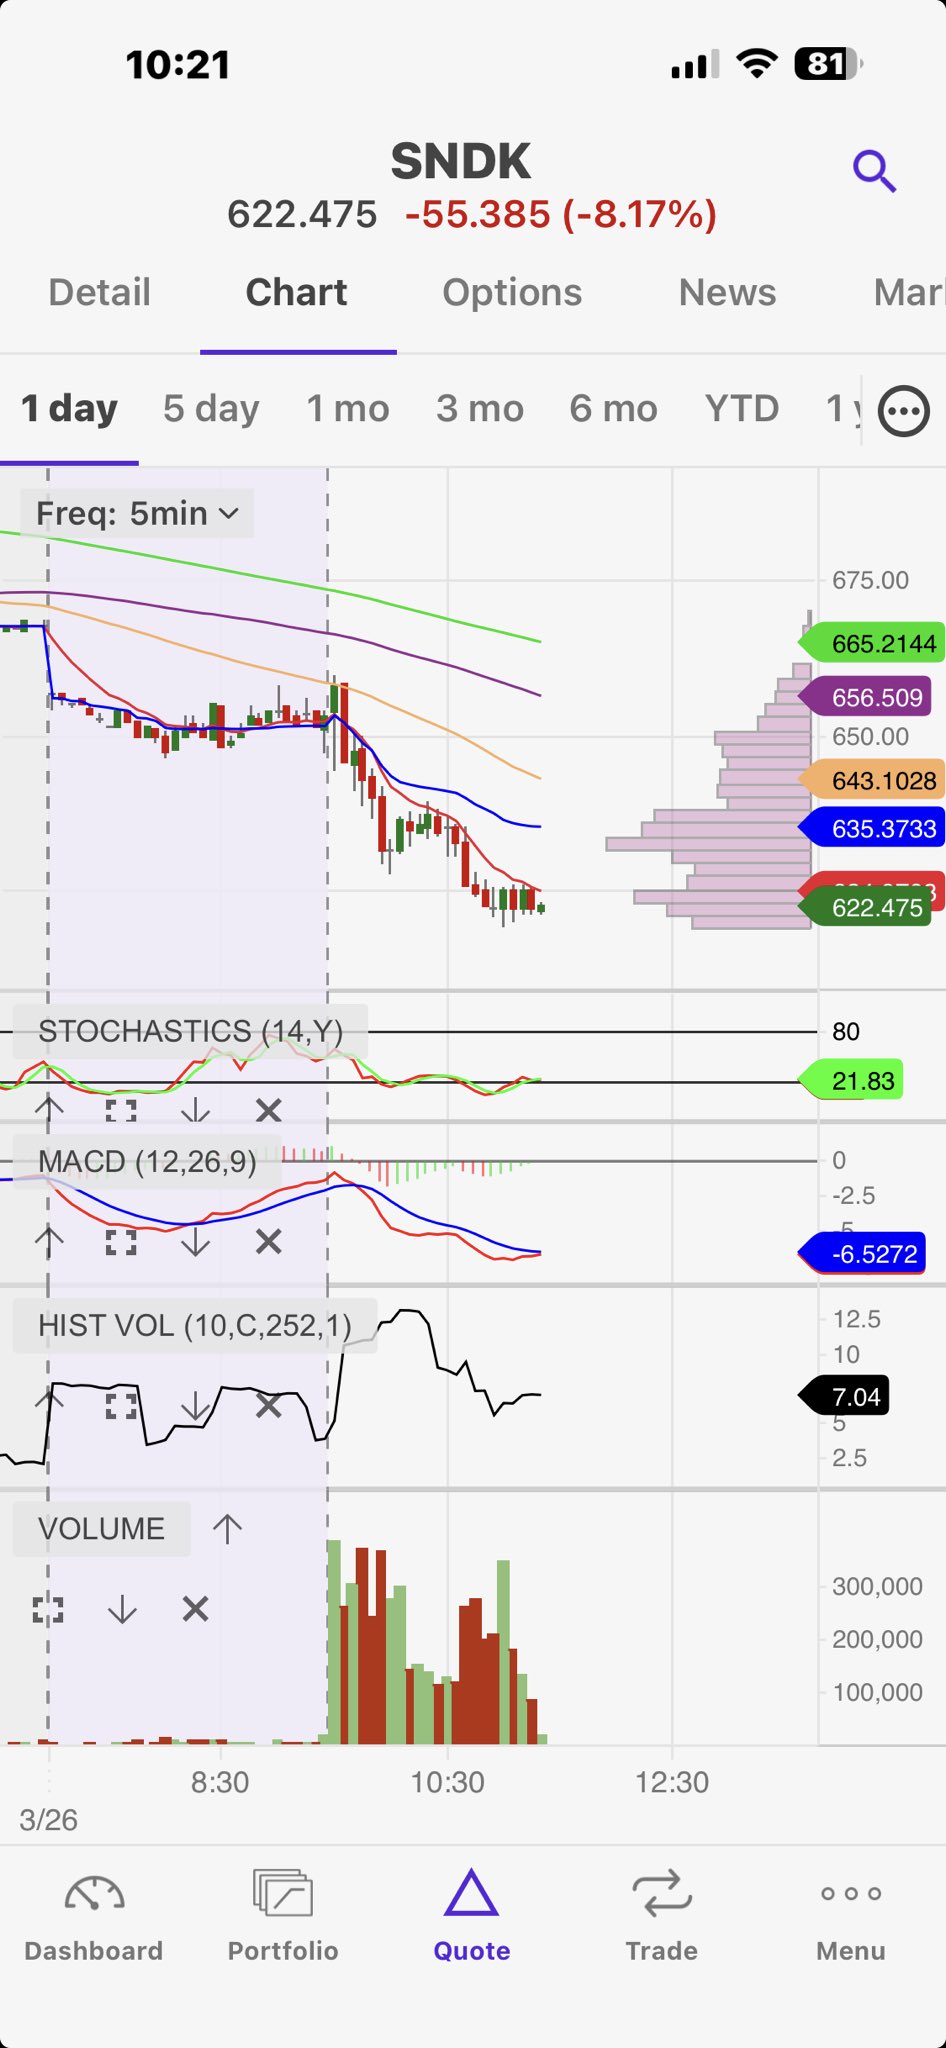This screenshot has width=946, height=2048.
Task: Open the Trade arrows icon in bottom bar
Action: tap(662, 1893)
